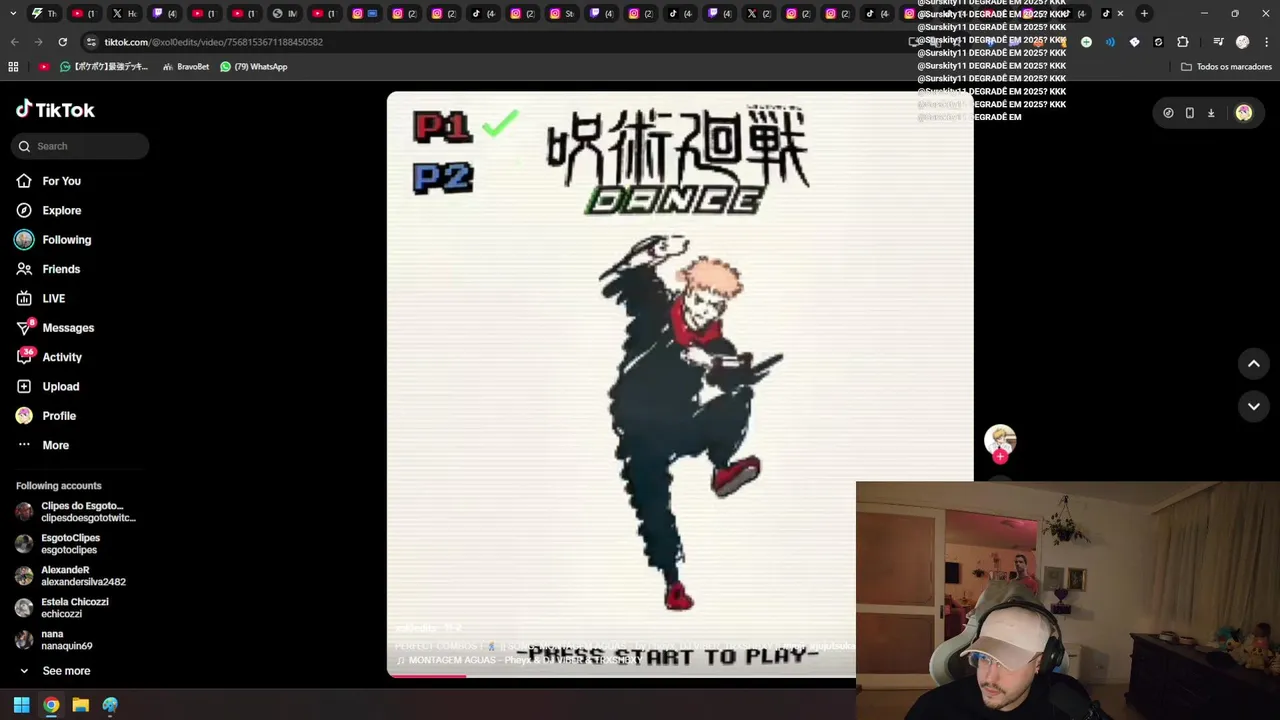
Task: Switch to the first tab labeled Th
Action: [x=44, y=14]
